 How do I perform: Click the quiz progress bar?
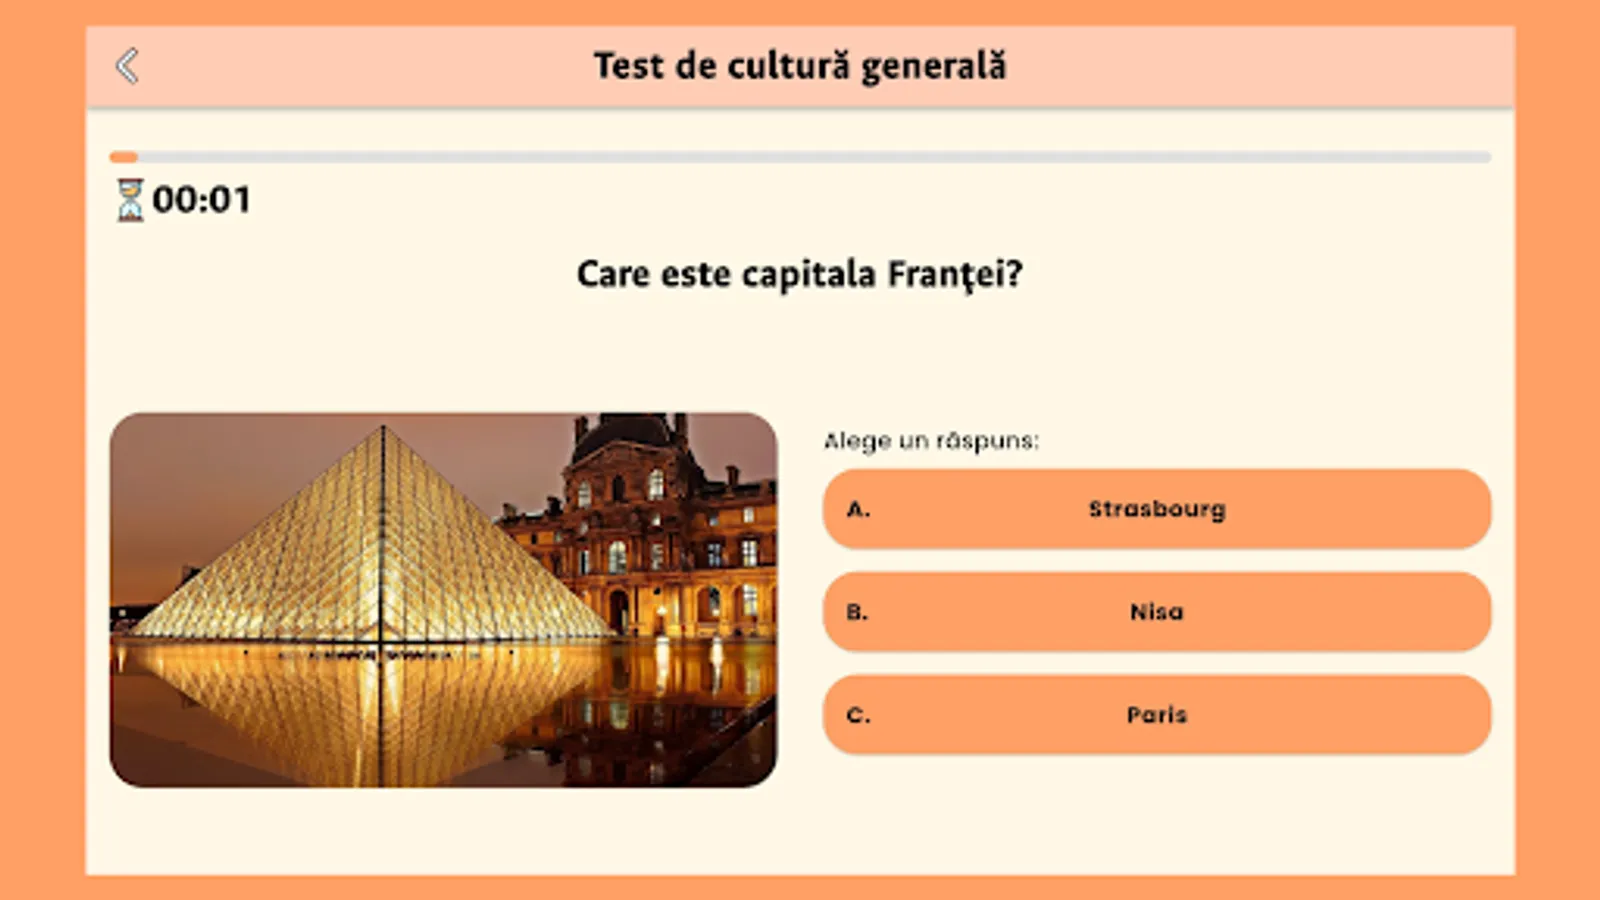[800, 156]
